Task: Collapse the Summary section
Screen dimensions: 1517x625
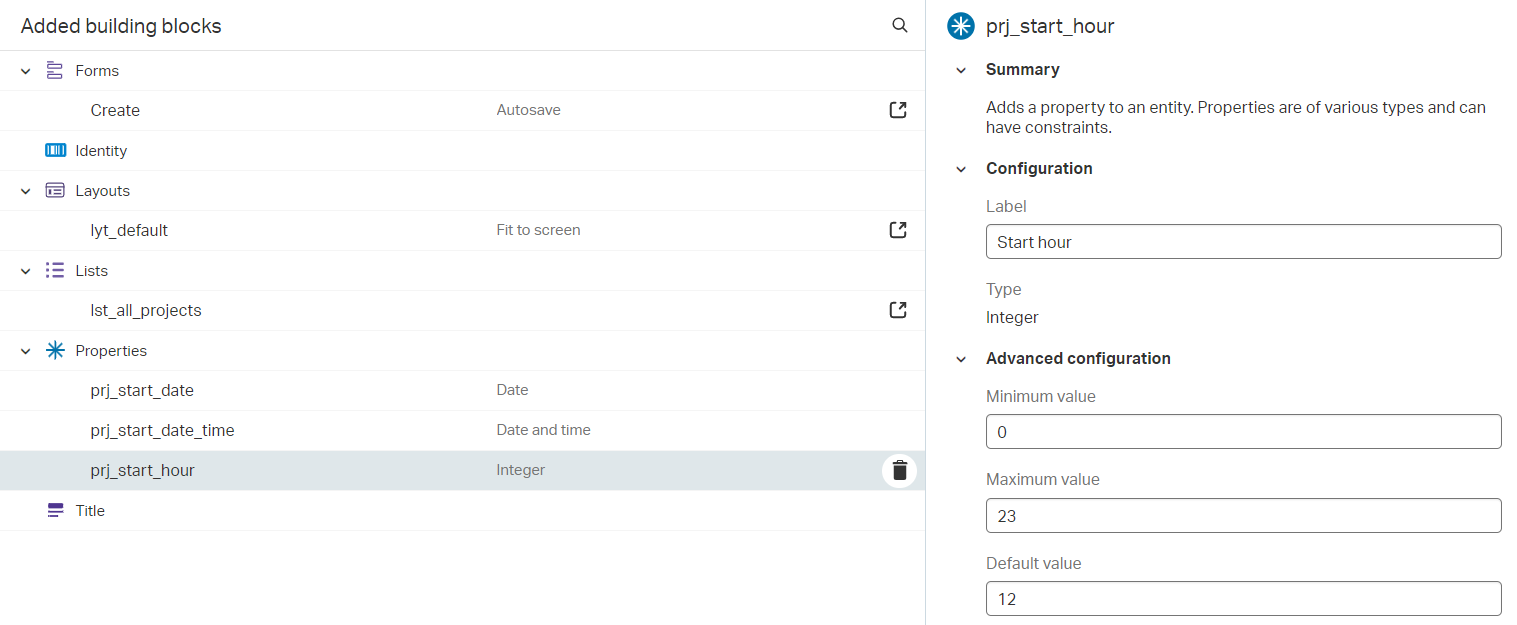Action: (961, 70)
